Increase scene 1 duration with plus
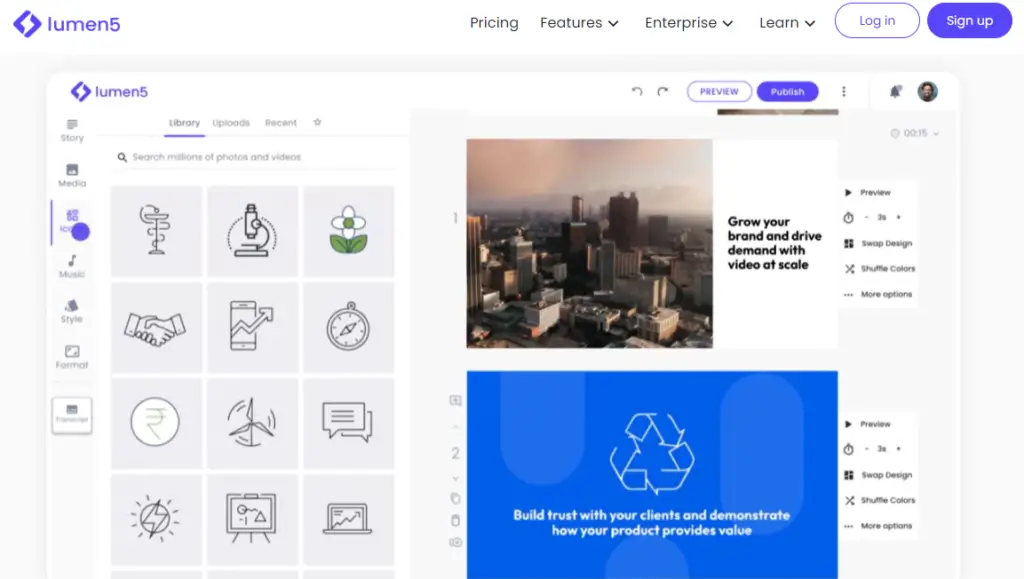 point(899,217)
